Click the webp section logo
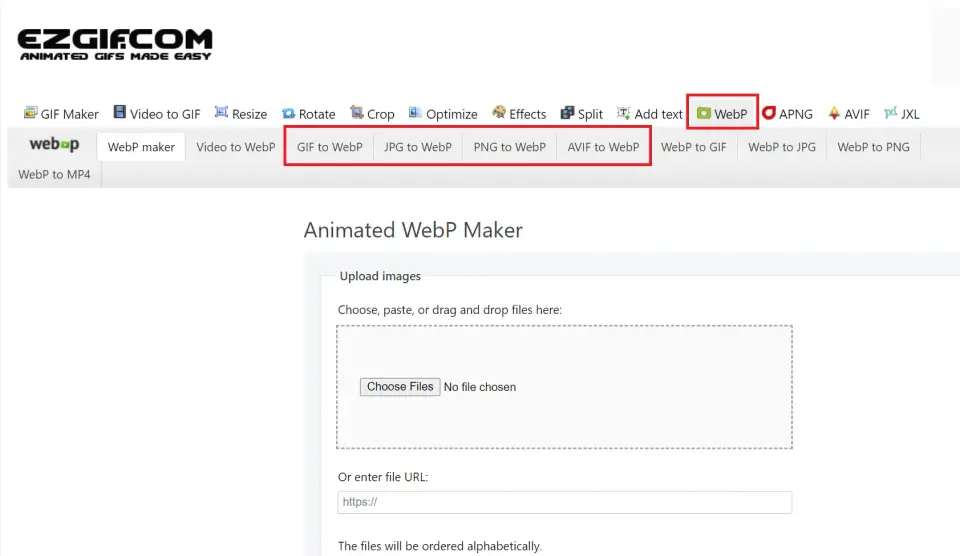This screenshot has width=960, height=556. [54, 145]
